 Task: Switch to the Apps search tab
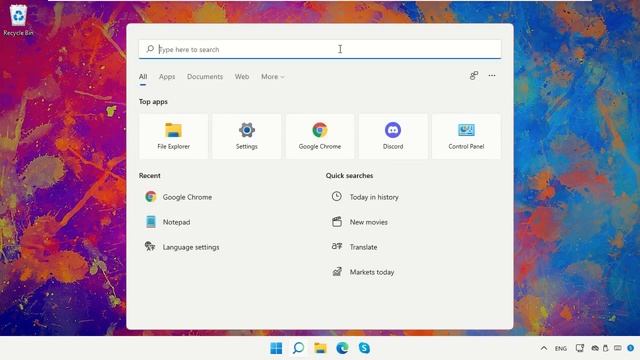[167, 77]
